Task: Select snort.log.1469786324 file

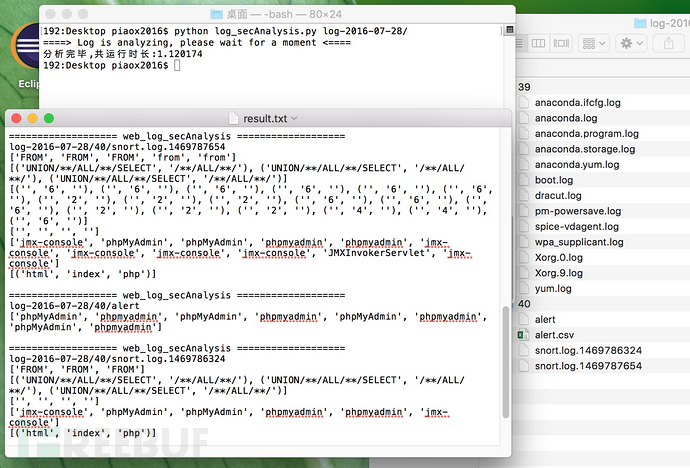Action: (588, 350)
